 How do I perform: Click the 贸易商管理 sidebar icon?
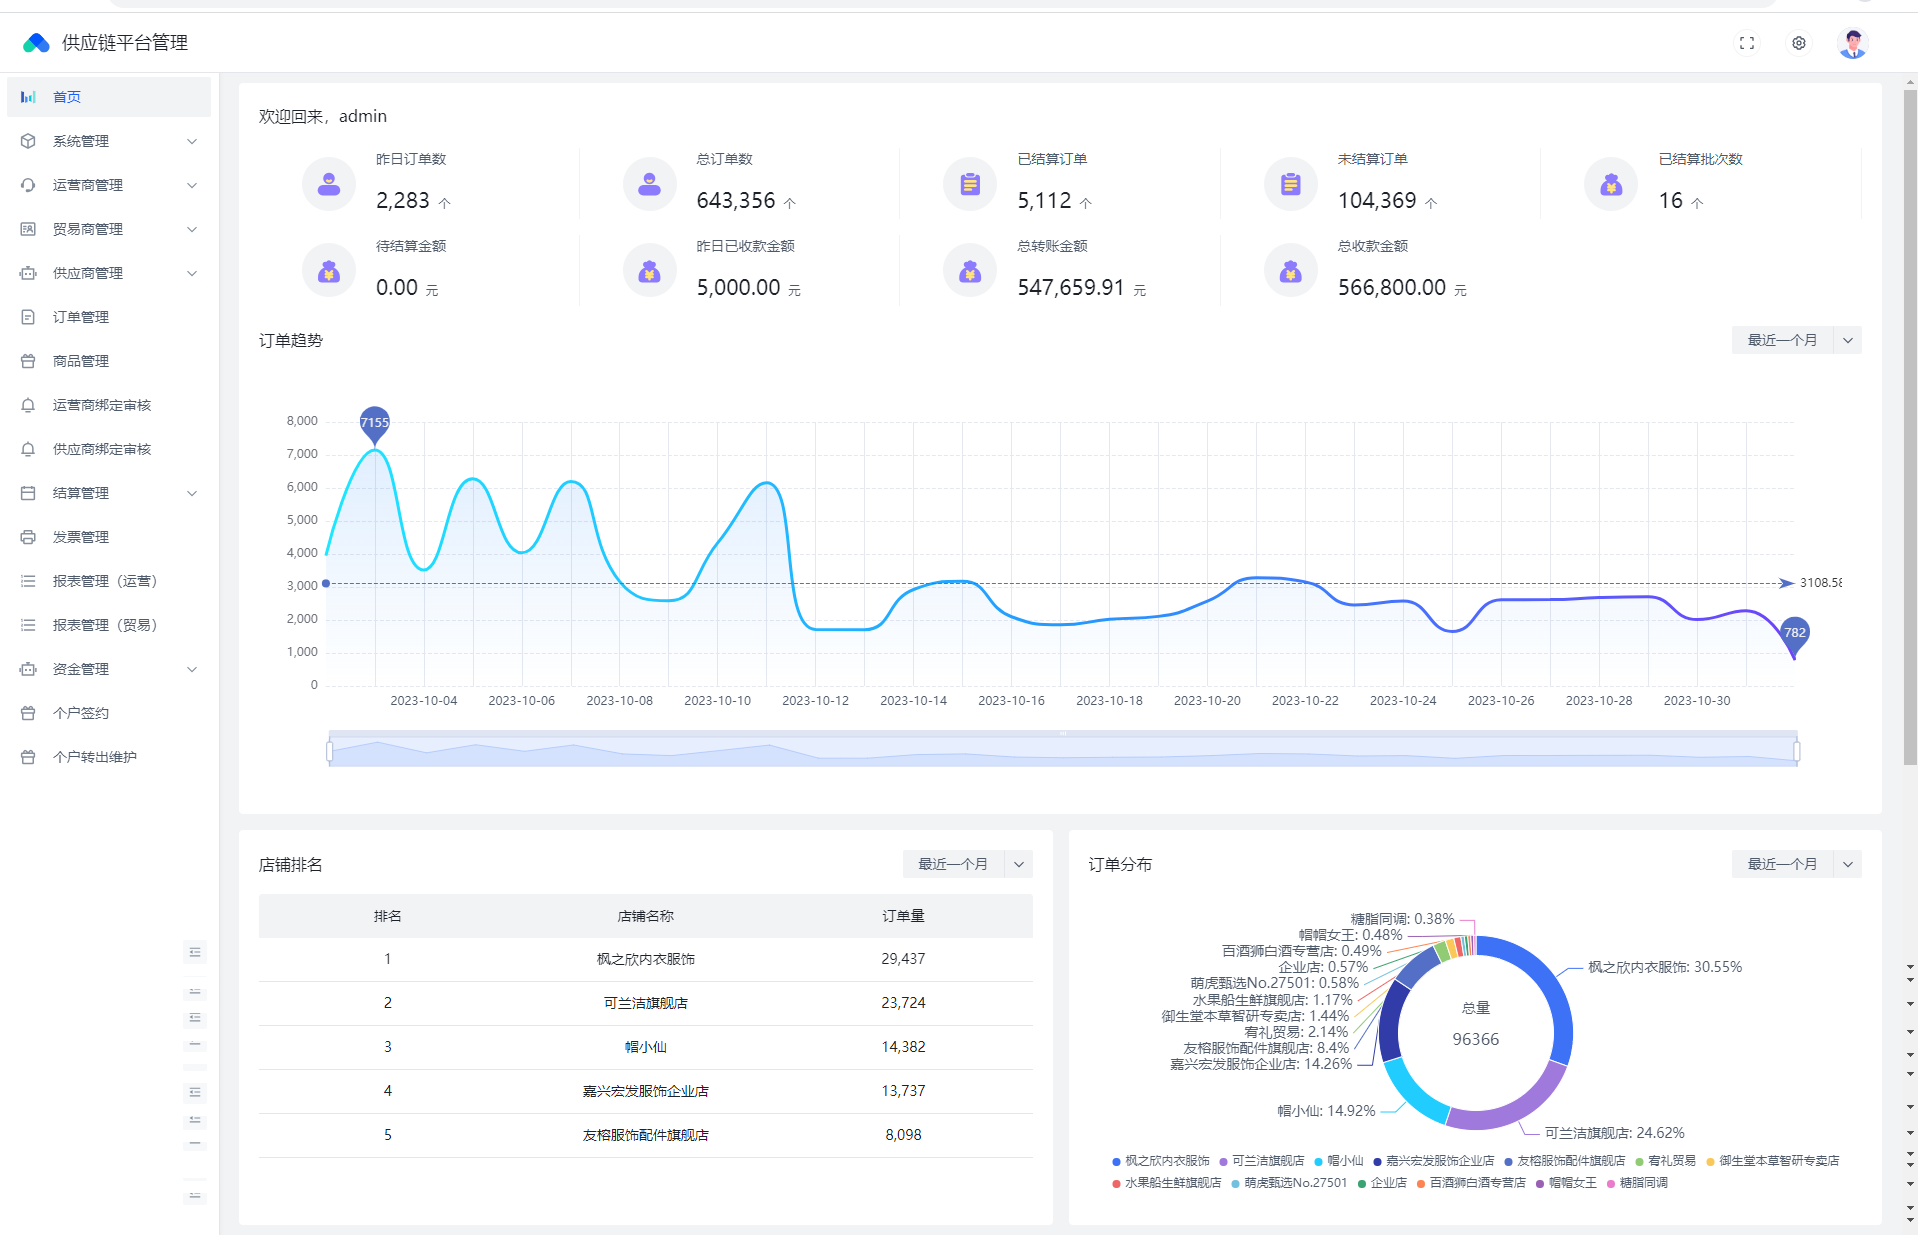click(x=28, y=229)
